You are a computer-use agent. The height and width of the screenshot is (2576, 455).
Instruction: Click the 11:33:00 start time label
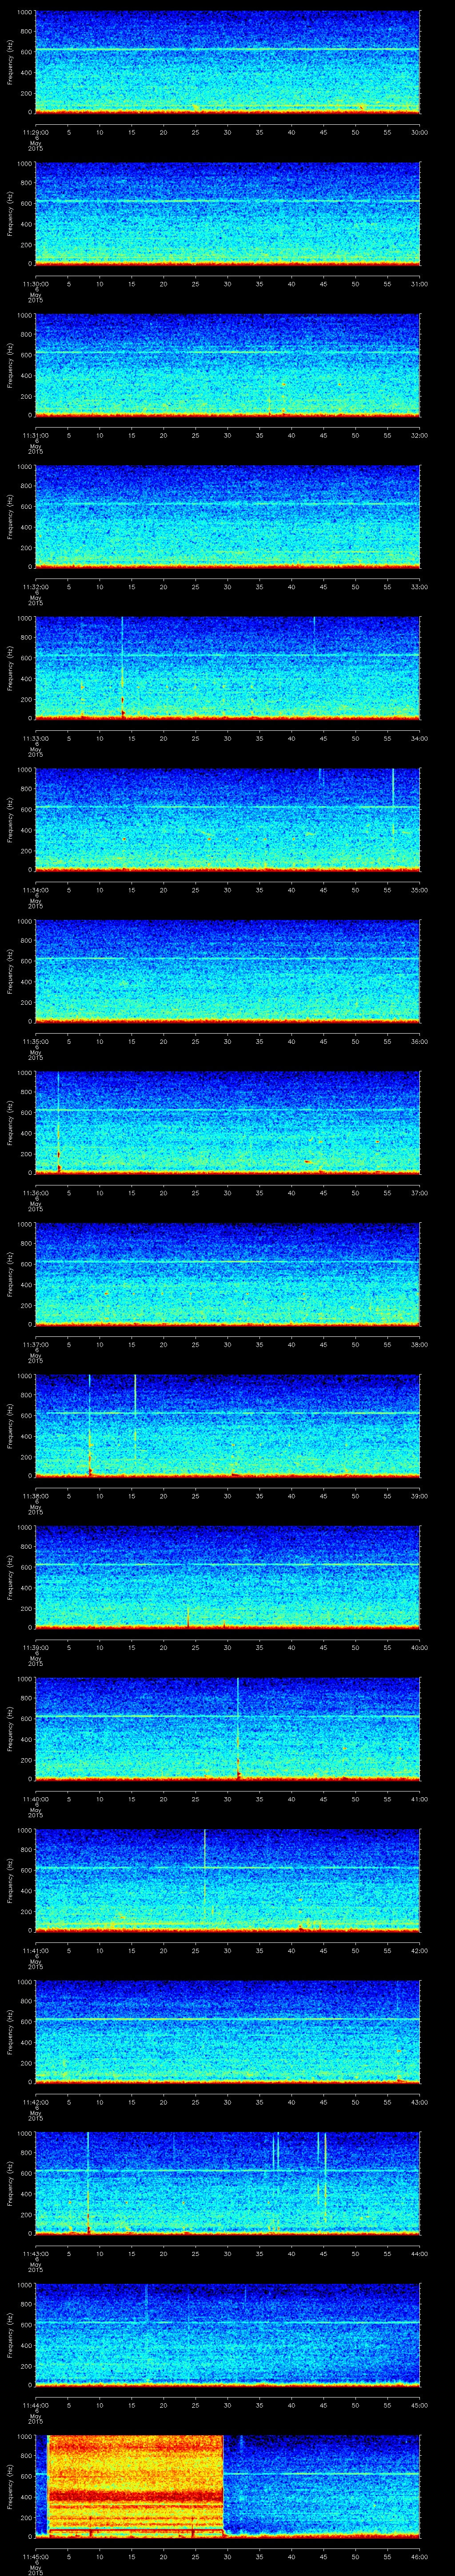(35, 738)
